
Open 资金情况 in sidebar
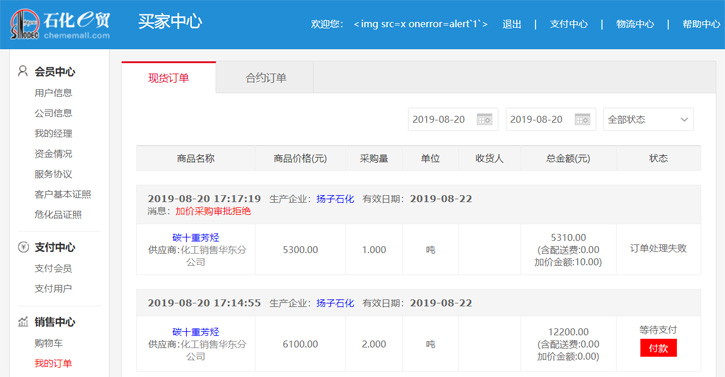(x=53, y=154)
